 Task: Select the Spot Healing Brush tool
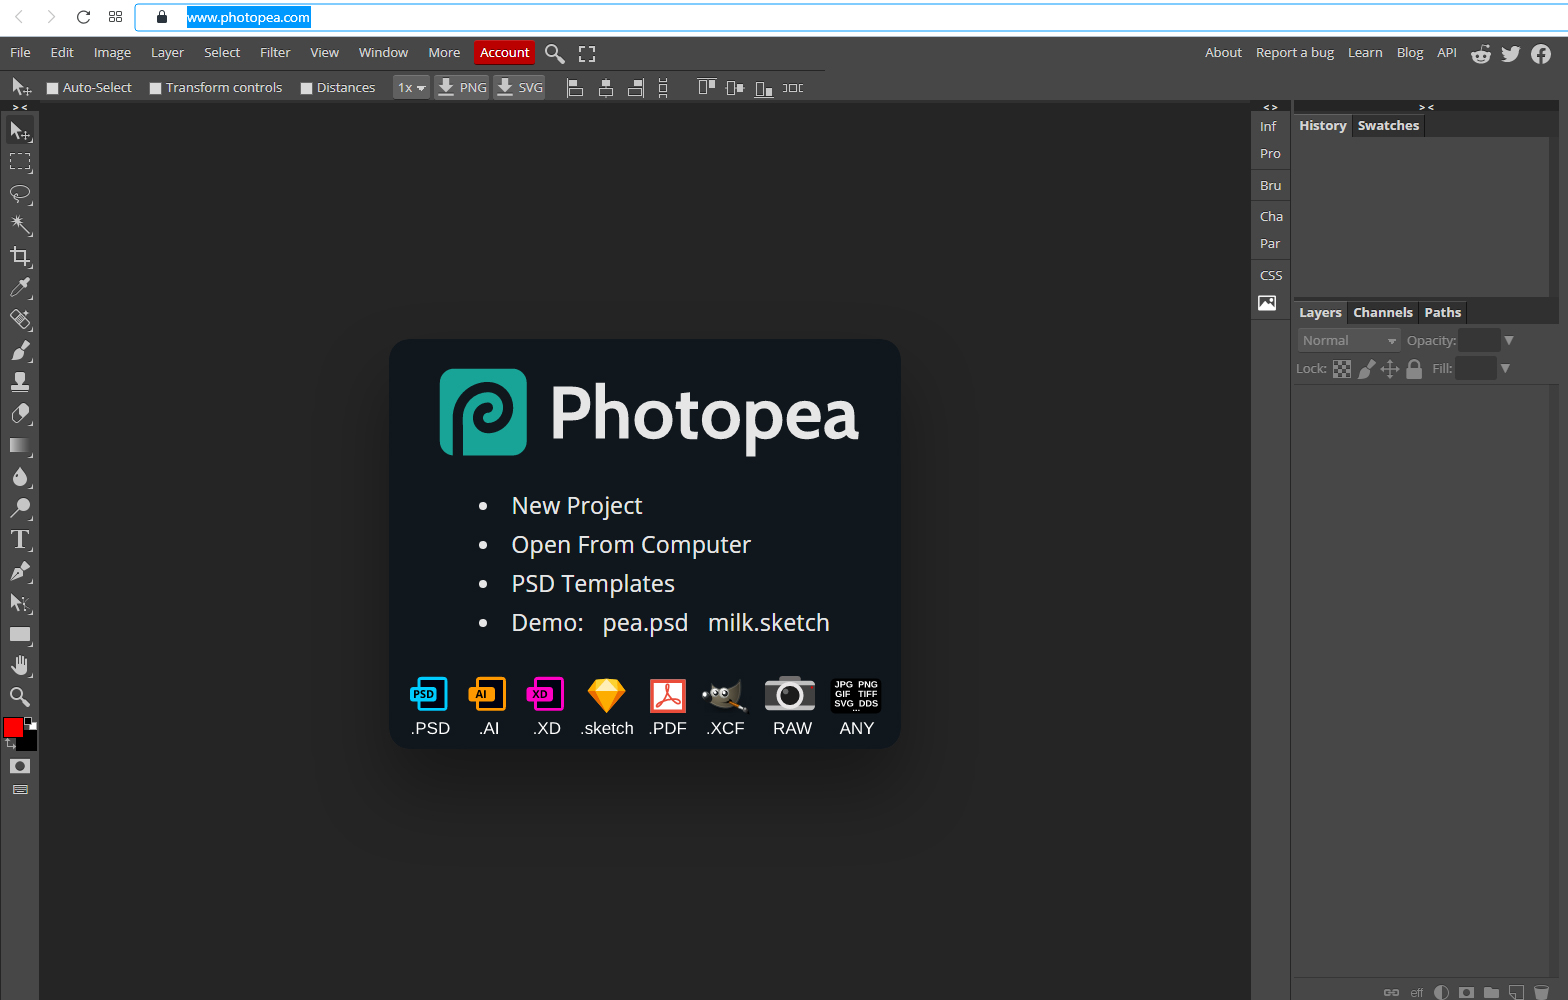tap(20, 320)
